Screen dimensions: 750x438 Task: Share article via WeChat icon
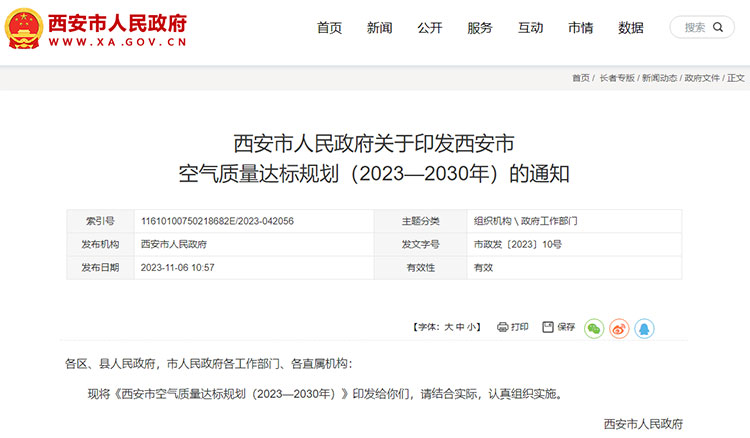594,327
